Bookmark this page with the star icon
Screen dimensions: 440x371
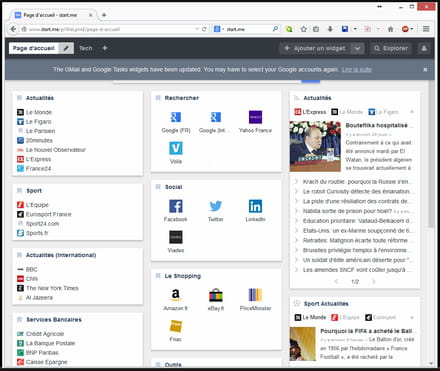(303, 29)
